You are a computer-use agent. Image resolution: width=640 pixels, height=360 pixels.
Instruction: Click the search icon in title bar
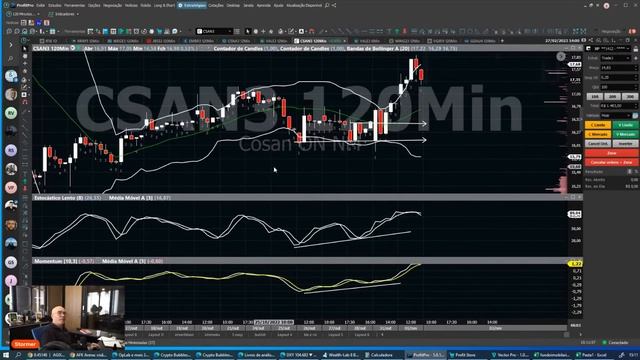327,5
